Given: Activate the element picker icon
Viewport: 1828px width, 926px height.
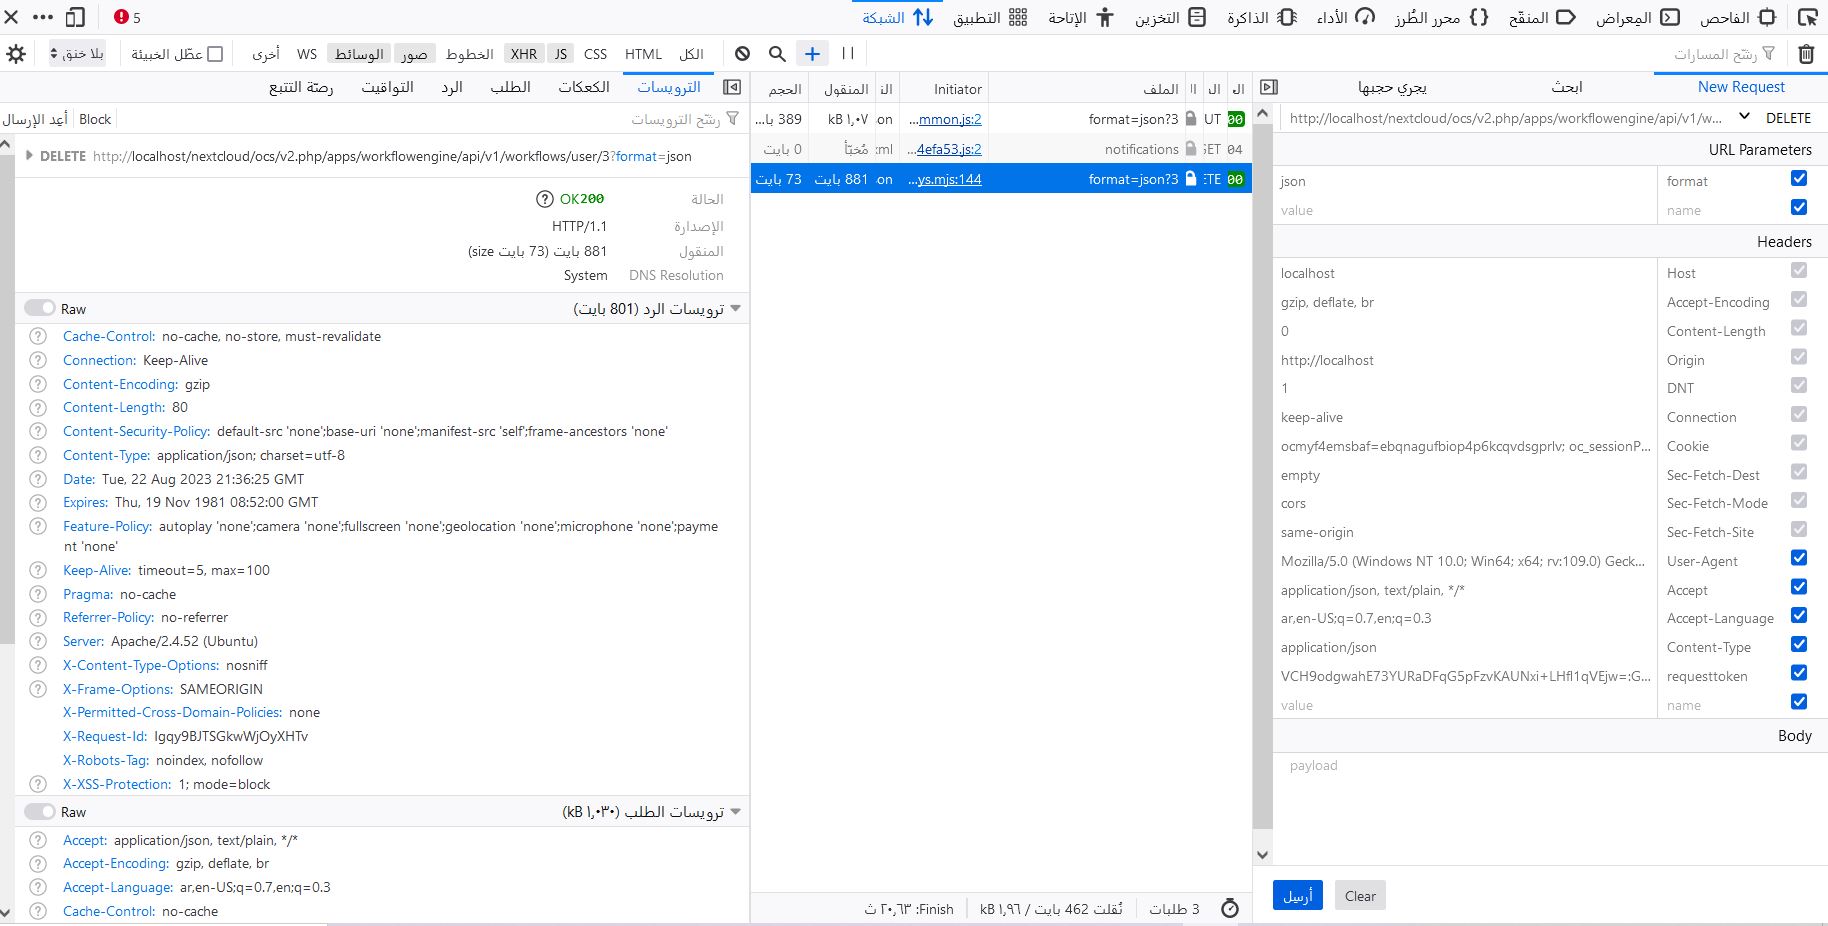Looking at the screenshot, I should (x=1808, y=17).
